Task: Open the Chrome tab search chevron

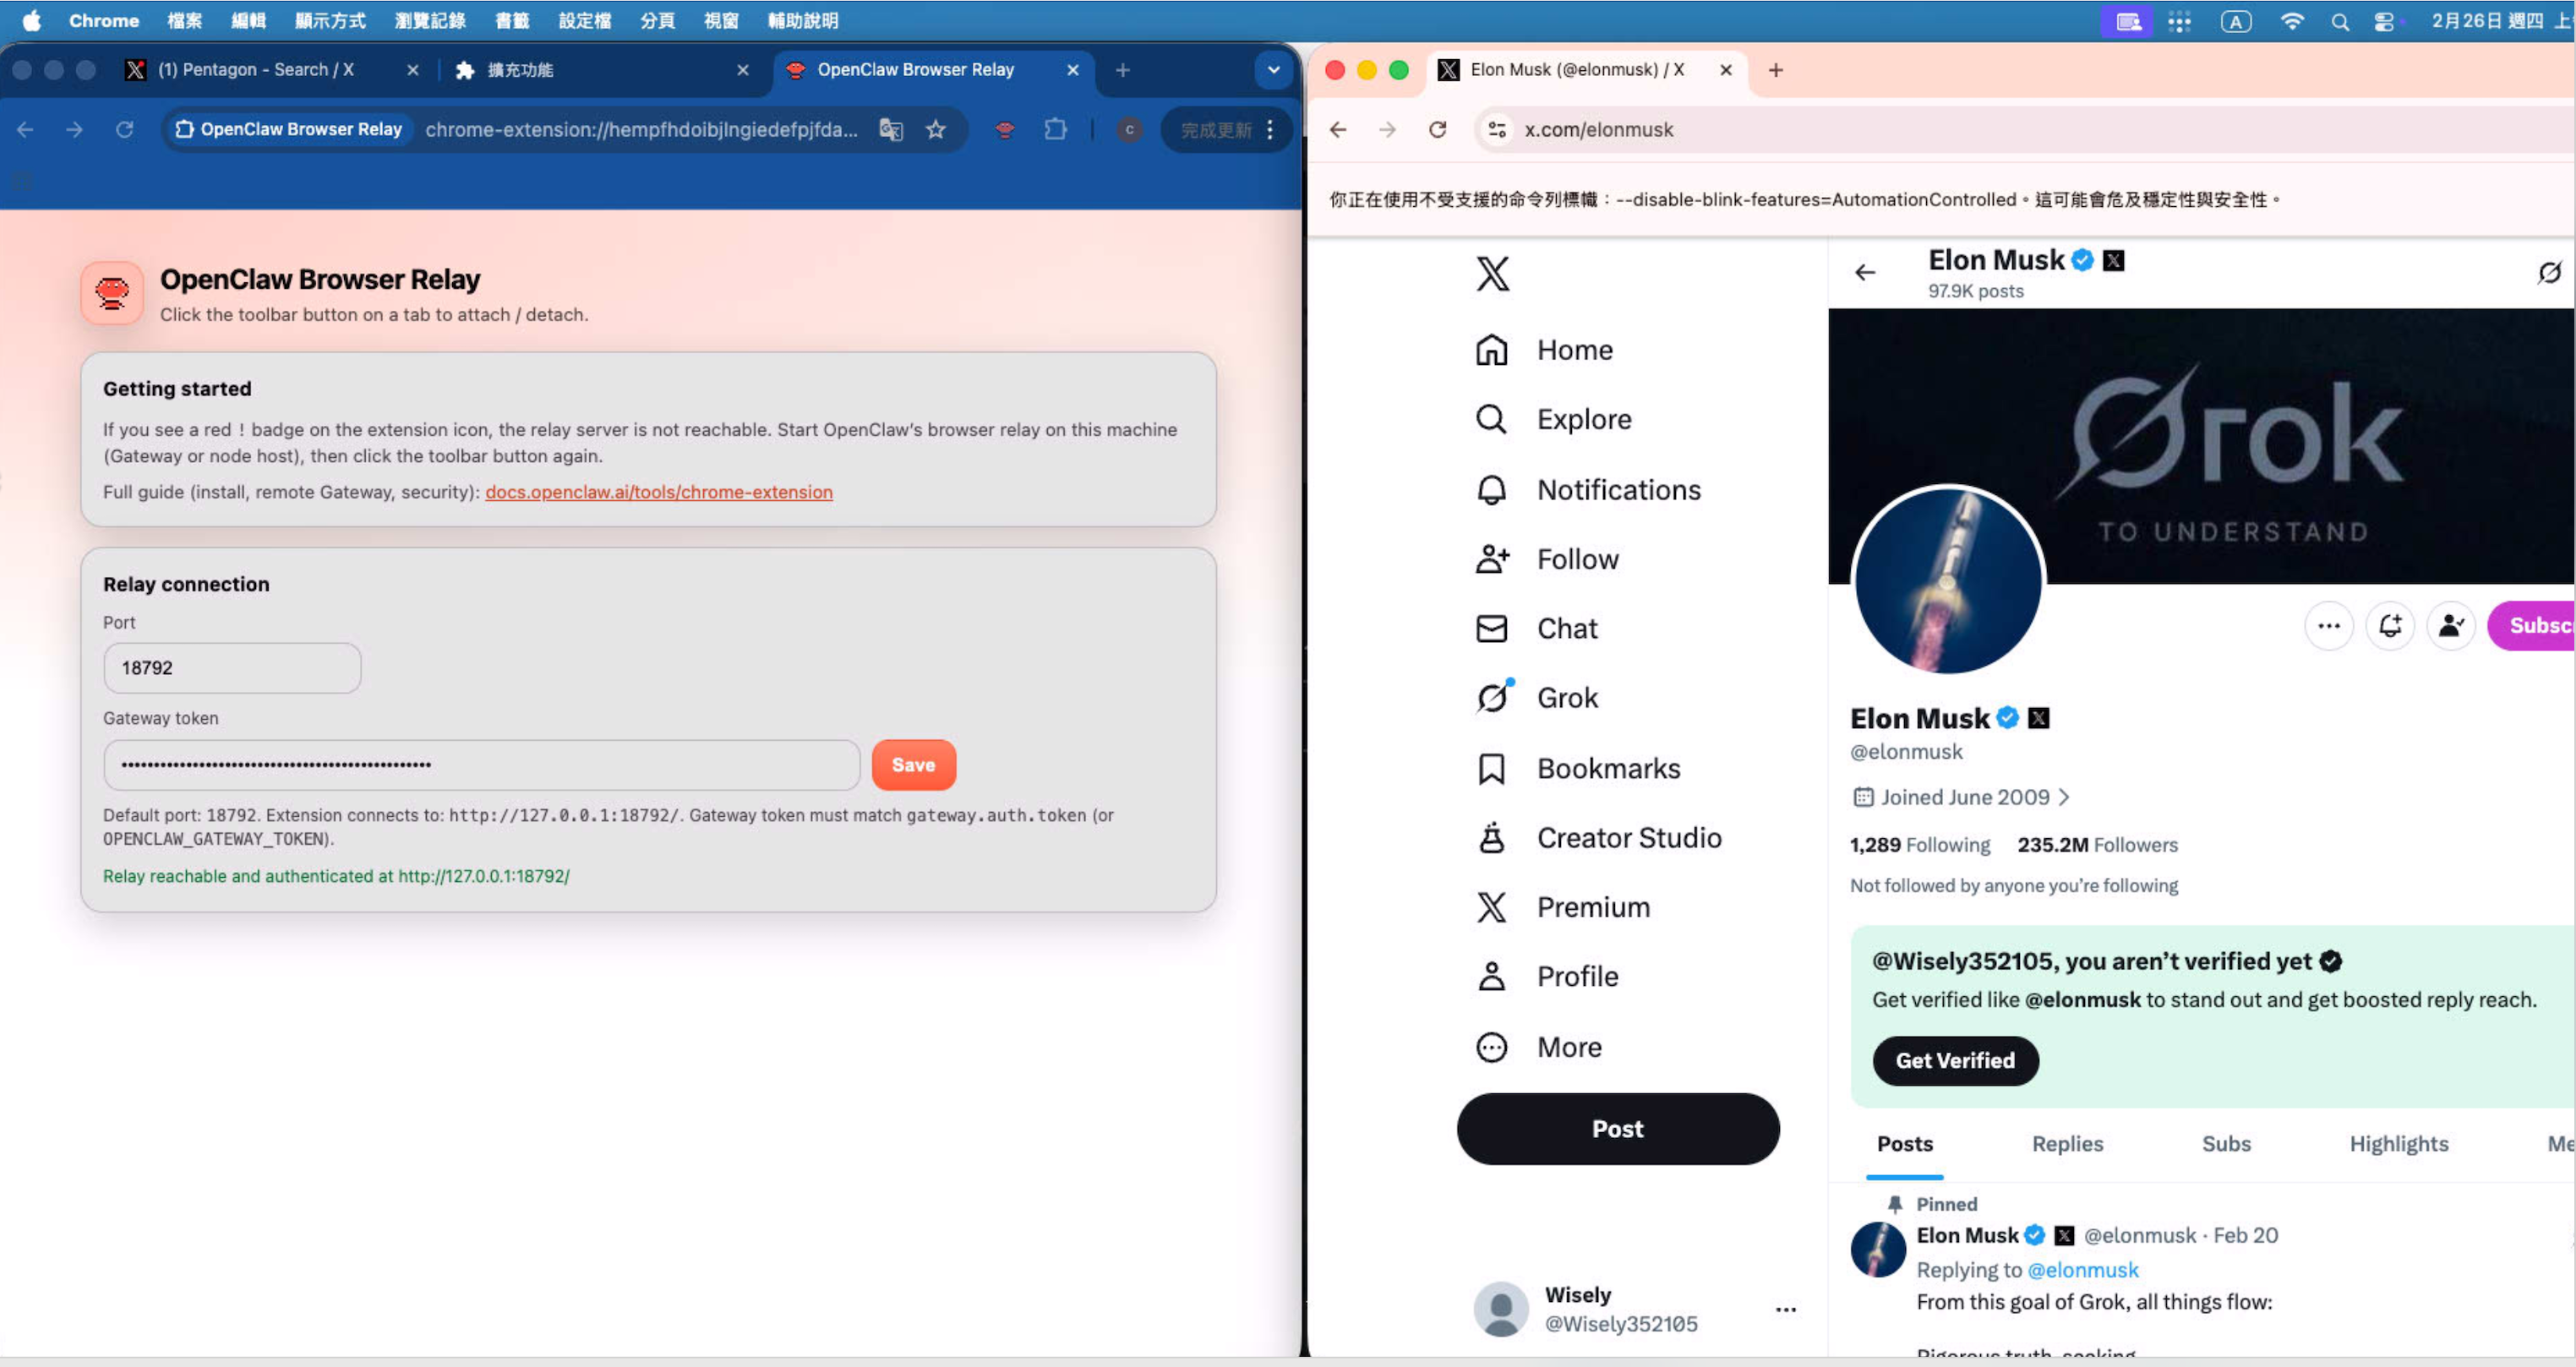Action: tap(1273, 70)
